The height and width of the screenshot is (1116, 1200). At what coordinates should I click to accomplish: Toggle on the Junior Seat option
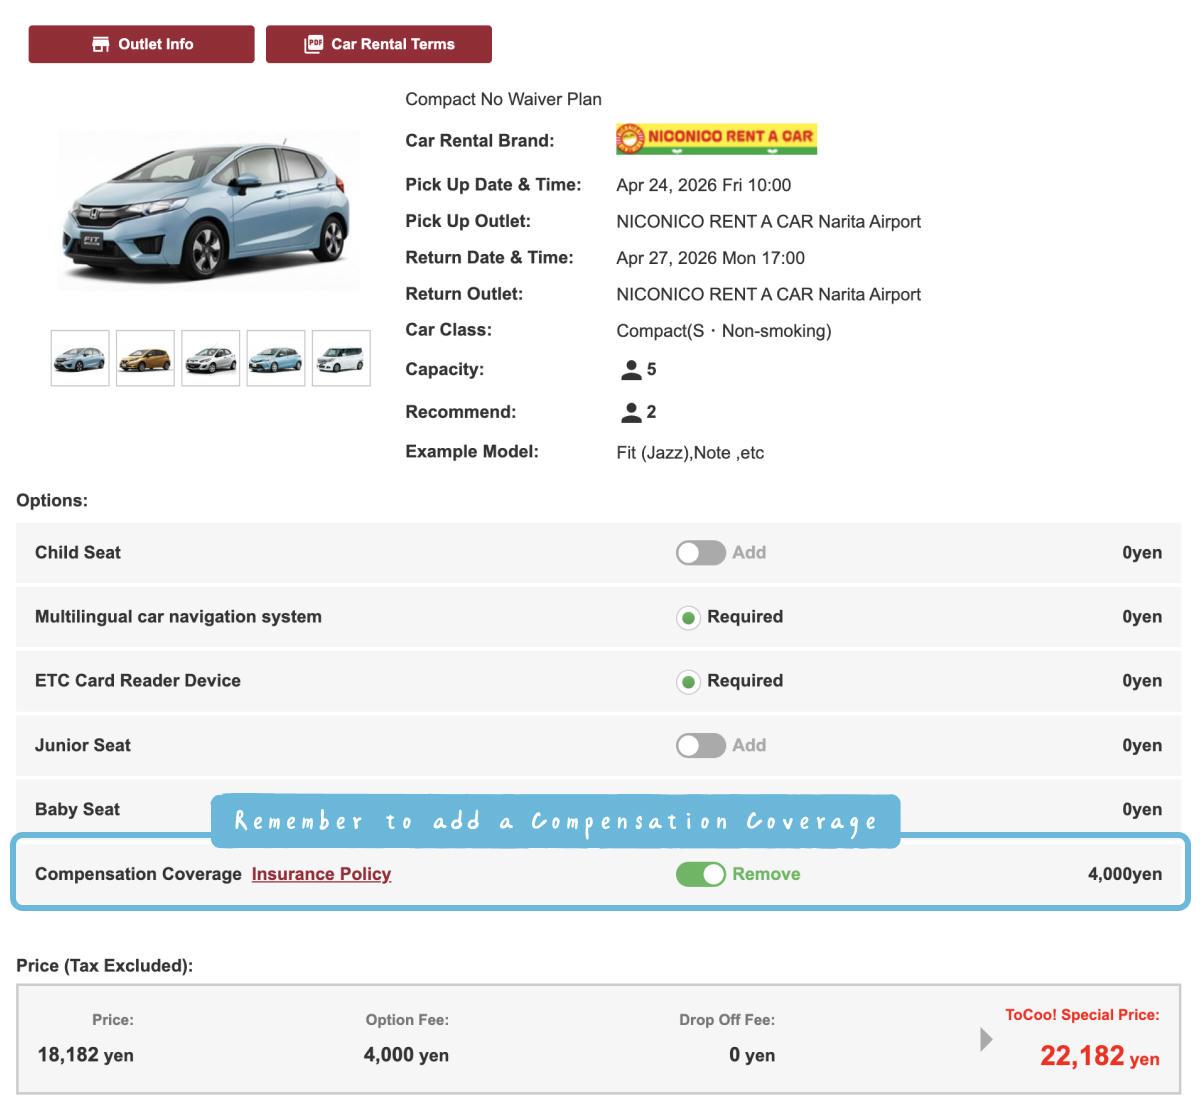pos(700,745)
